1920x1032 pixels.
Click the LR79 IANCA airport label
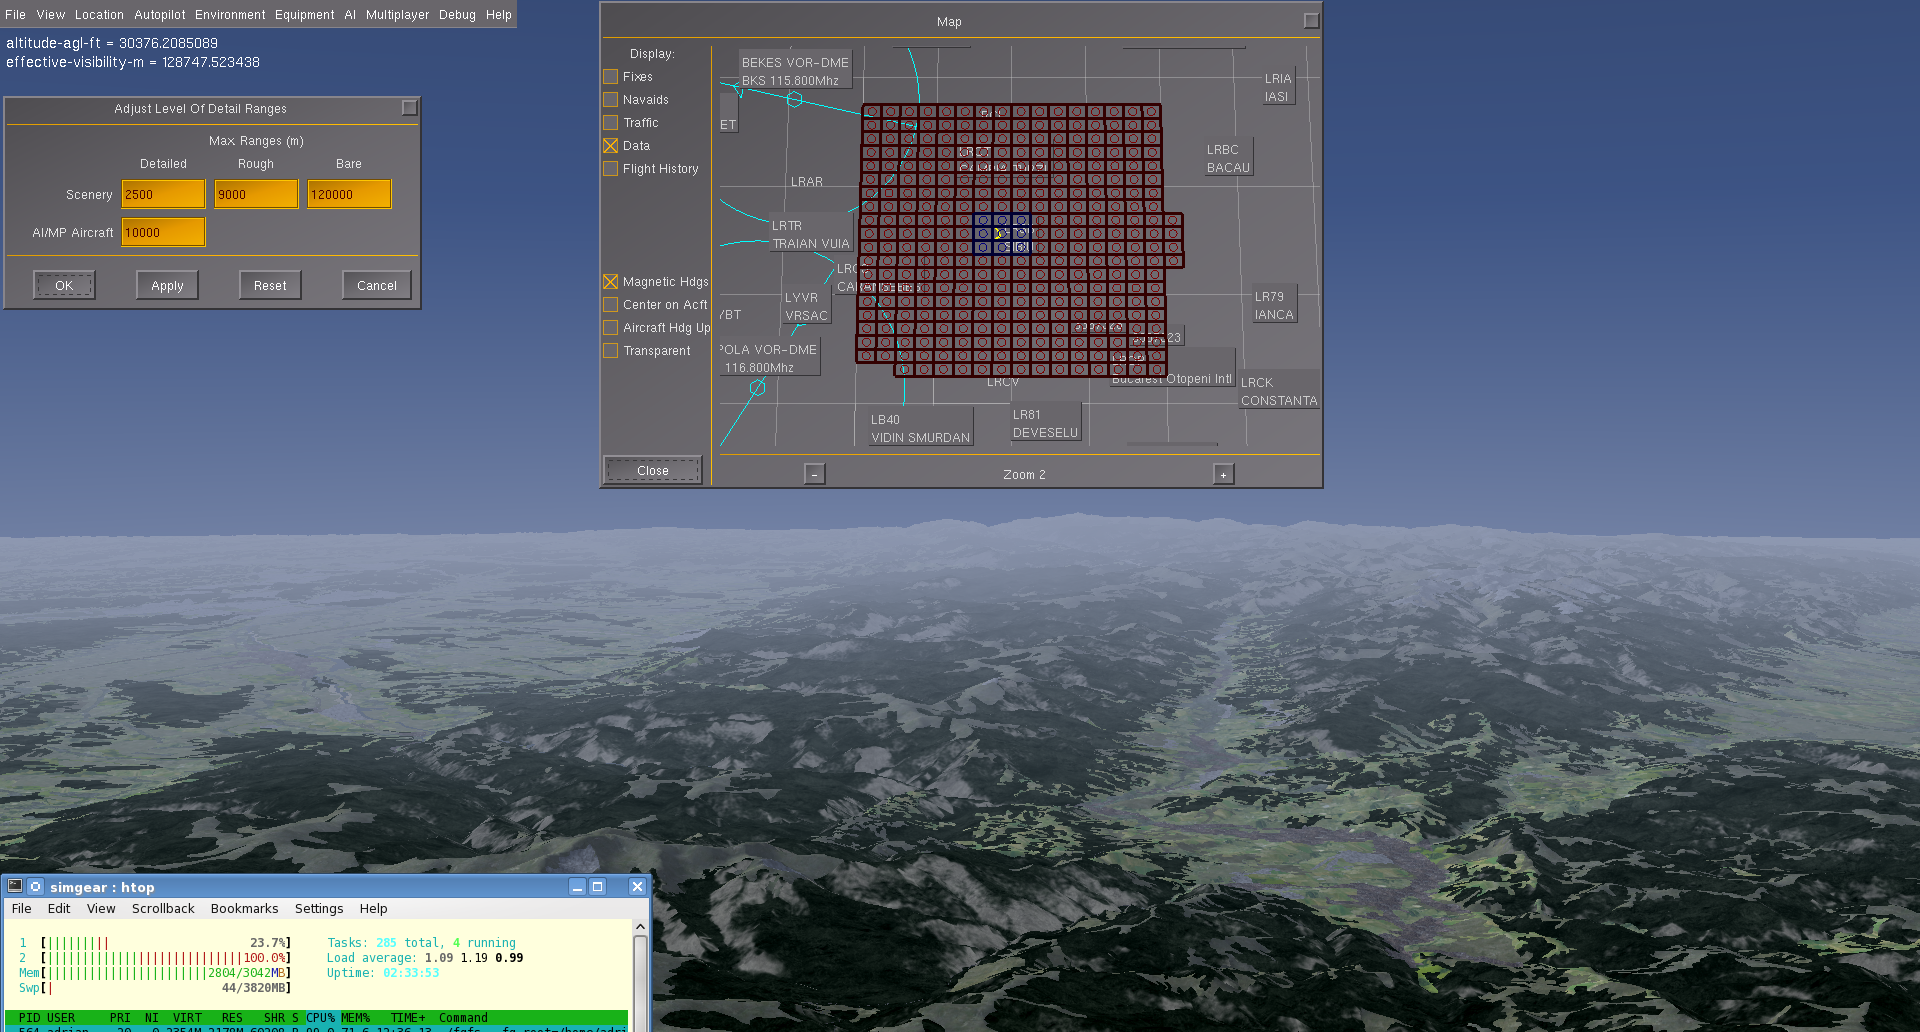1274,305
